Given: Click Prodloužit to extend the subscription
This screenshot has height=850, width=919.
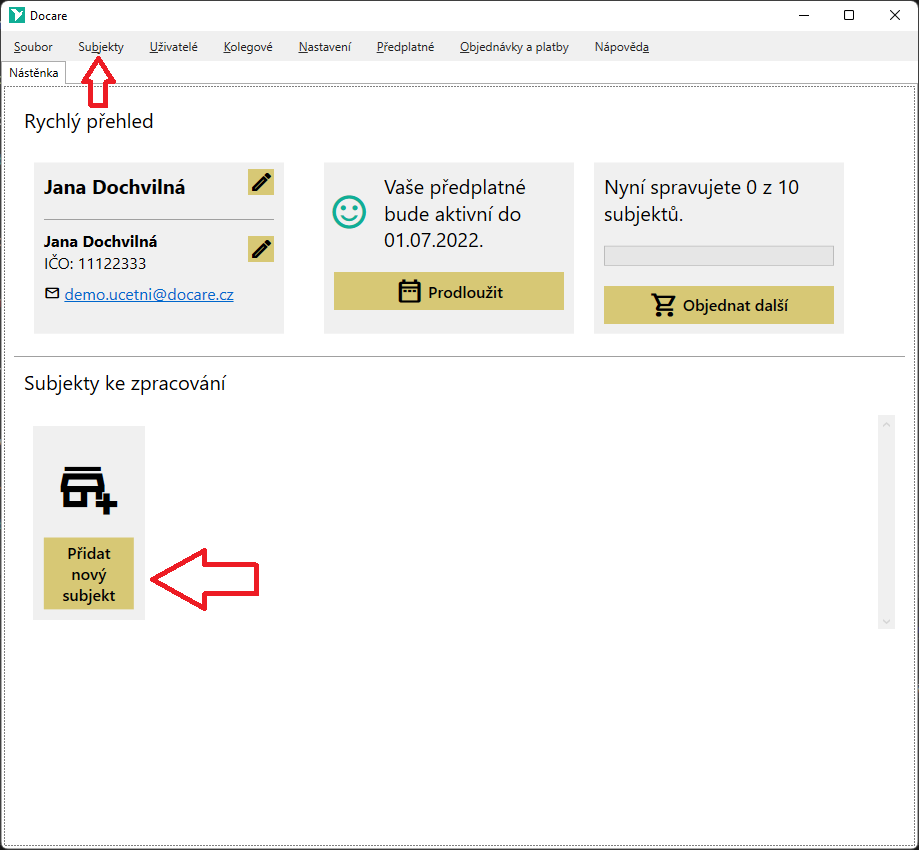Looking at the screenshot, I should click(x=449, y=291).
